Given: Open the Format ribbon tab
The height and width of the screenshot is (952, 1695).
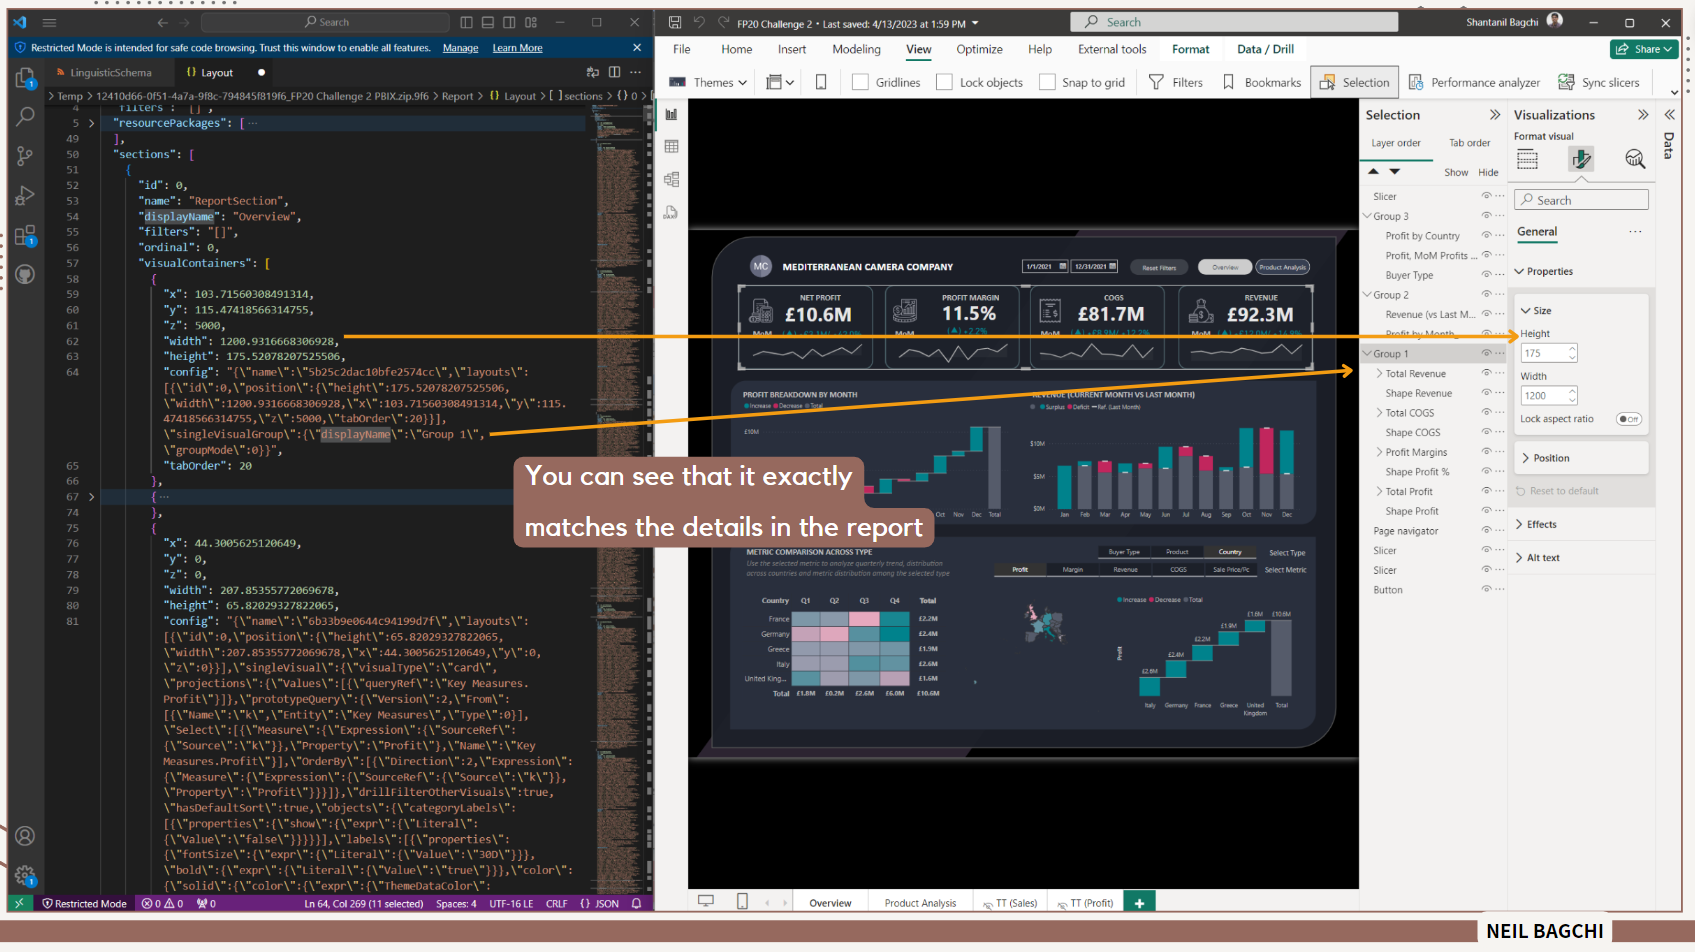Looking at the screenshot, I should coord(1190,49).
